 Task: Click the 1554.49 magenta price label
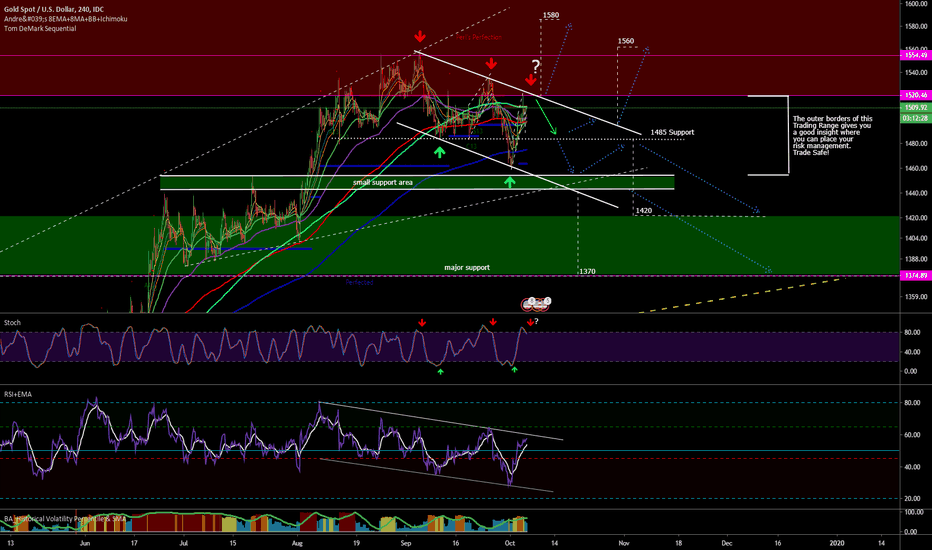tap(916, 55)
